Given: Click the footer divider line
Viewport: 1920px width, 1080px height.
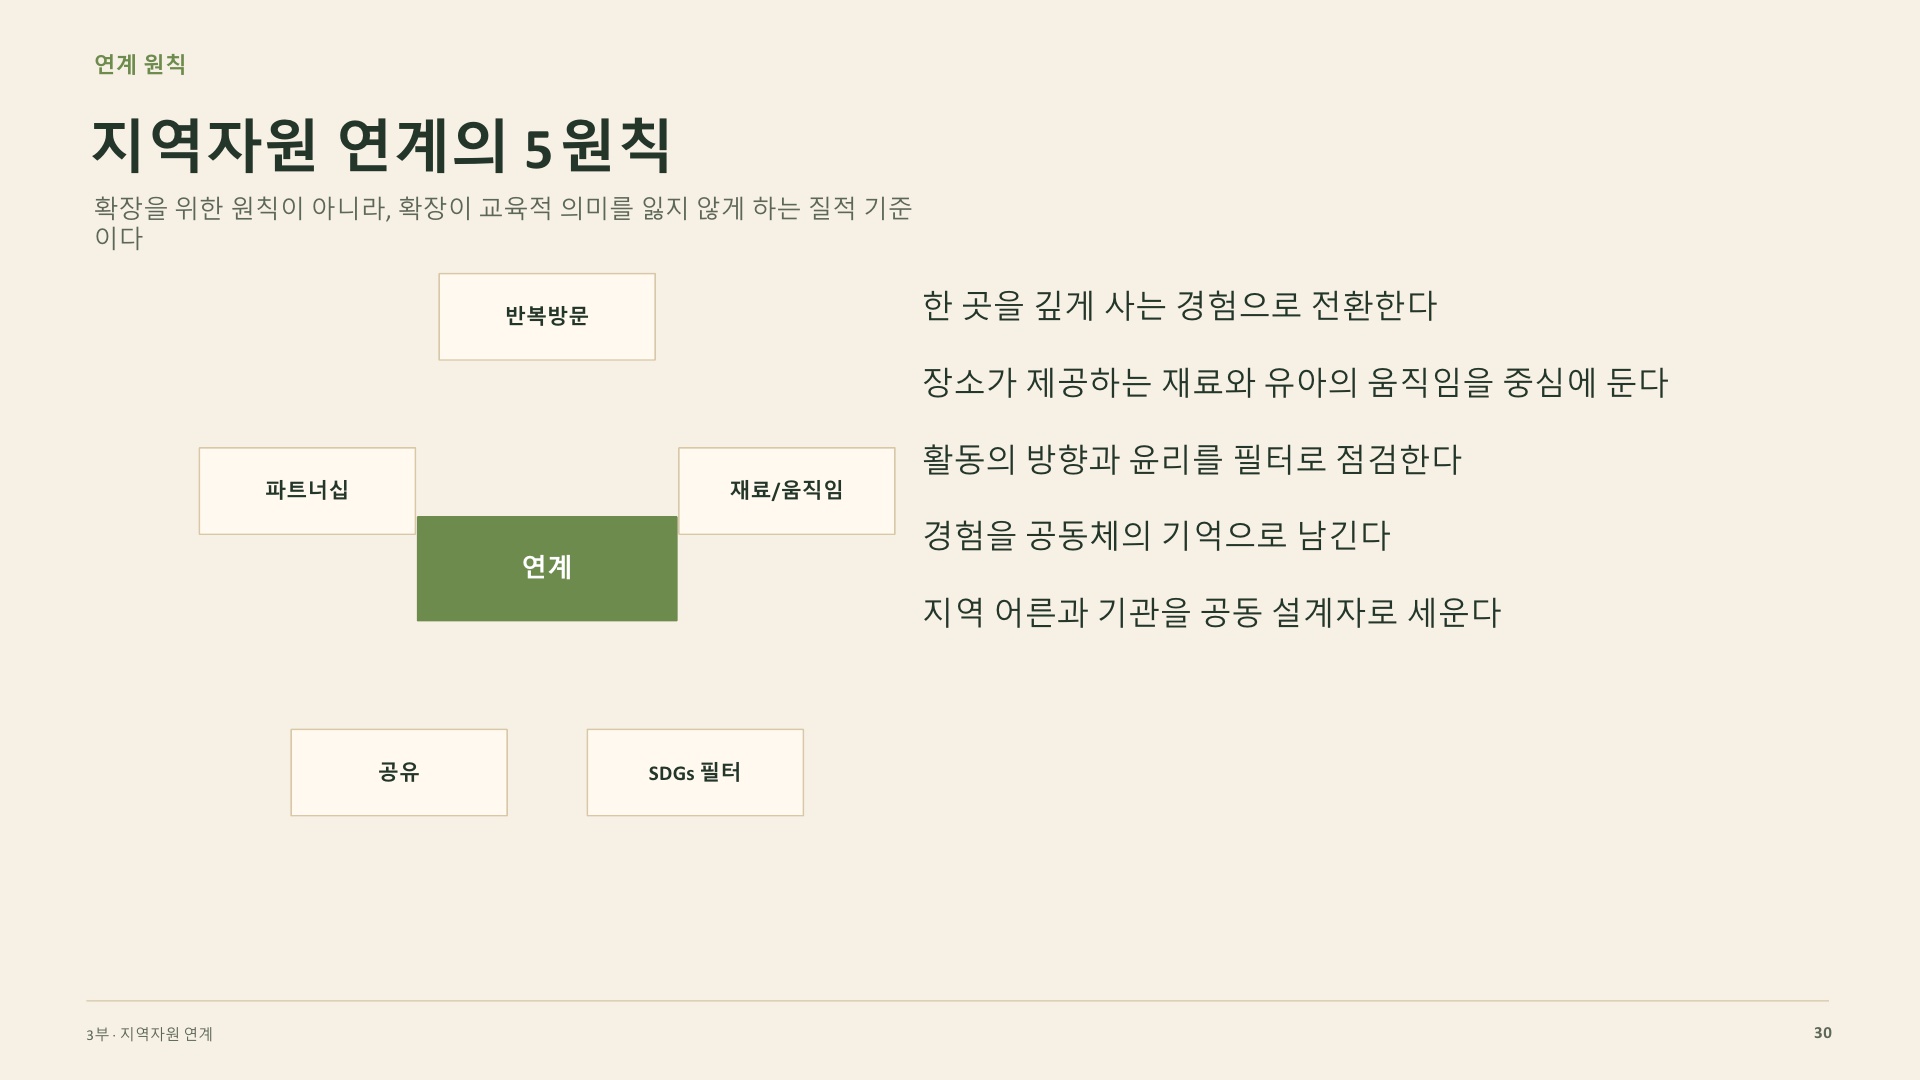Looking at the screenshot, I should click(957, 1000).
